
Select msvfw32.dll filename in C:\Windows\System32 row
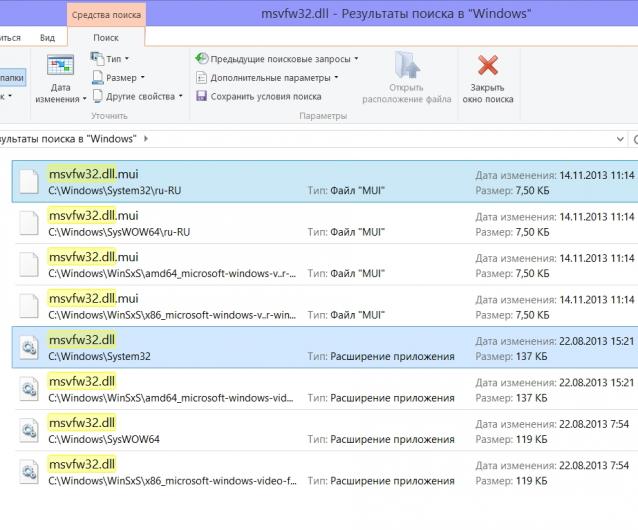coord(82,340)
